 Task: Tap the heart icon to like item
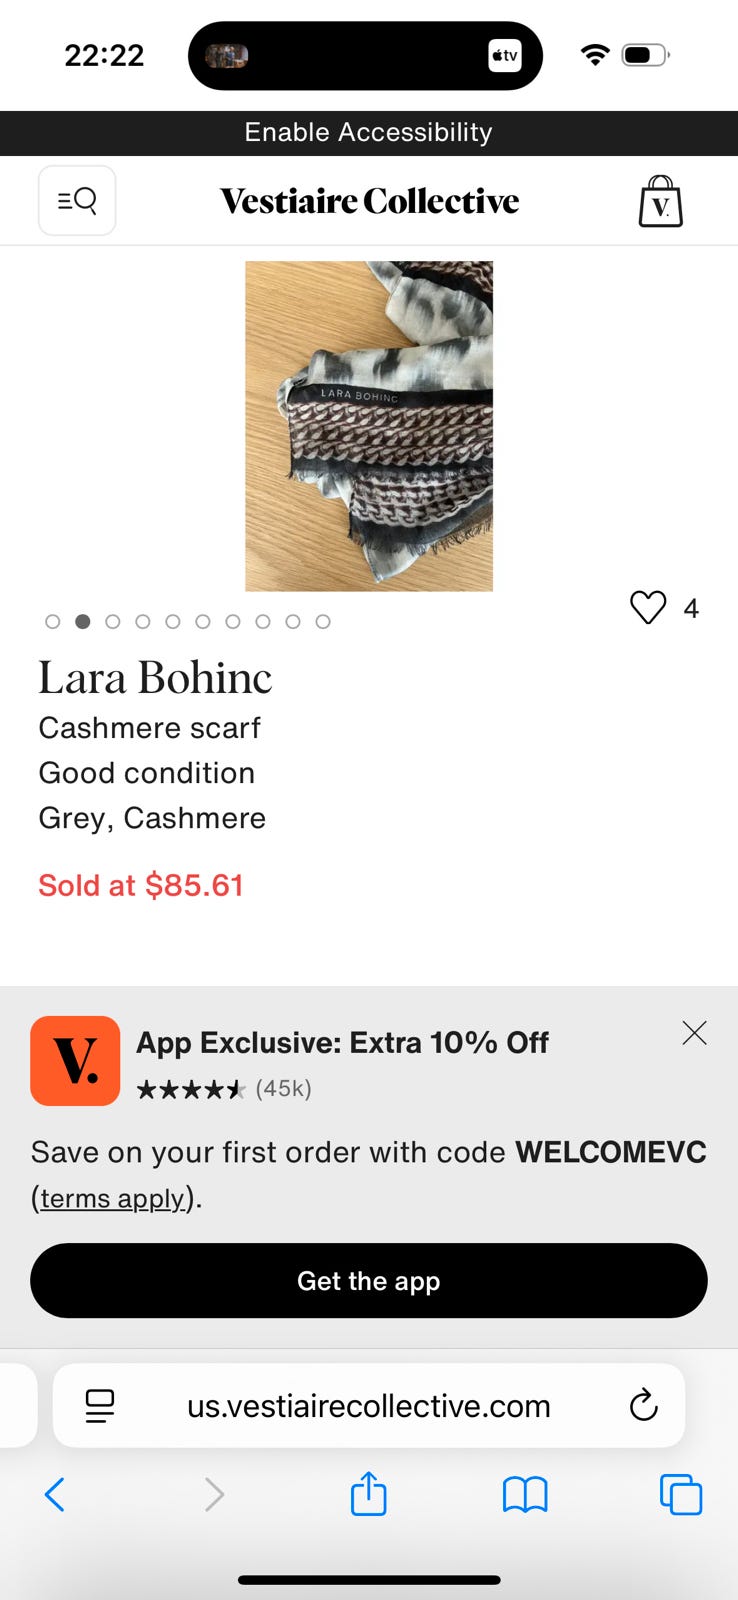648,607
